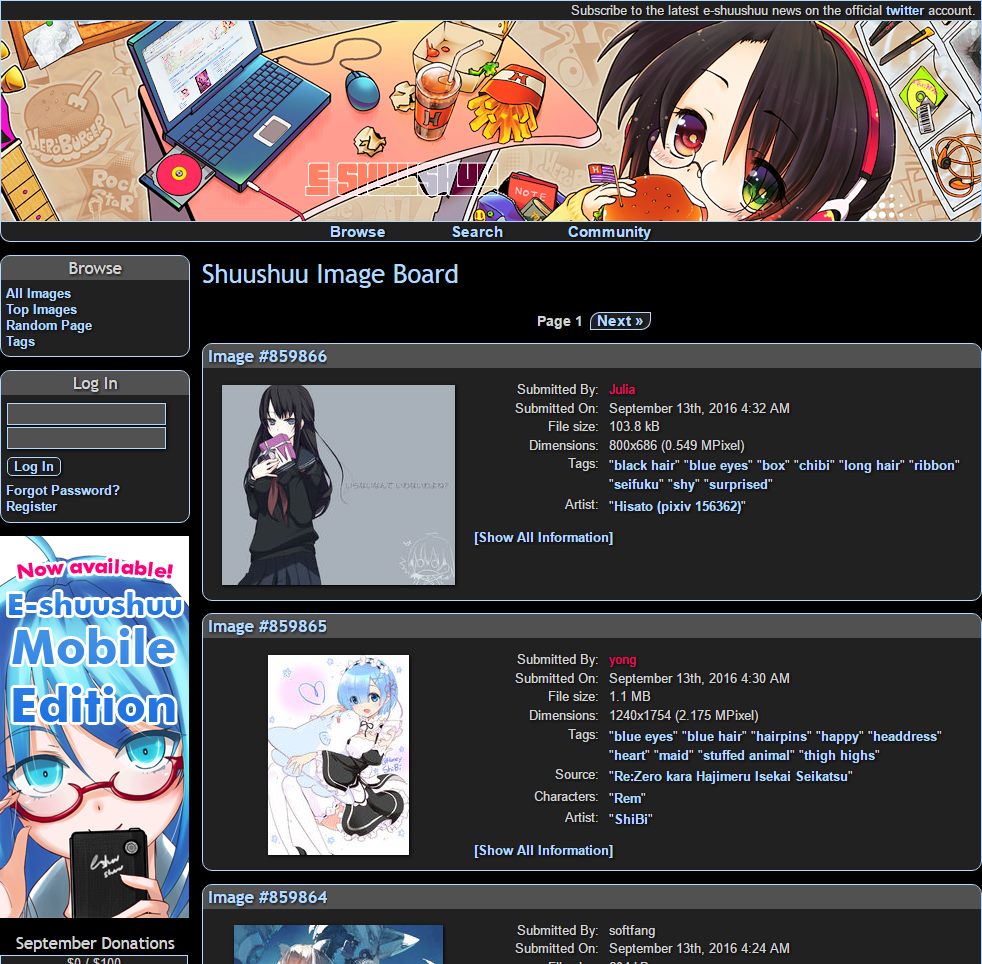The width and height of the screenshot is (982, 964).
Task: Select the "chibi" tag
Action: click(814, 465)
